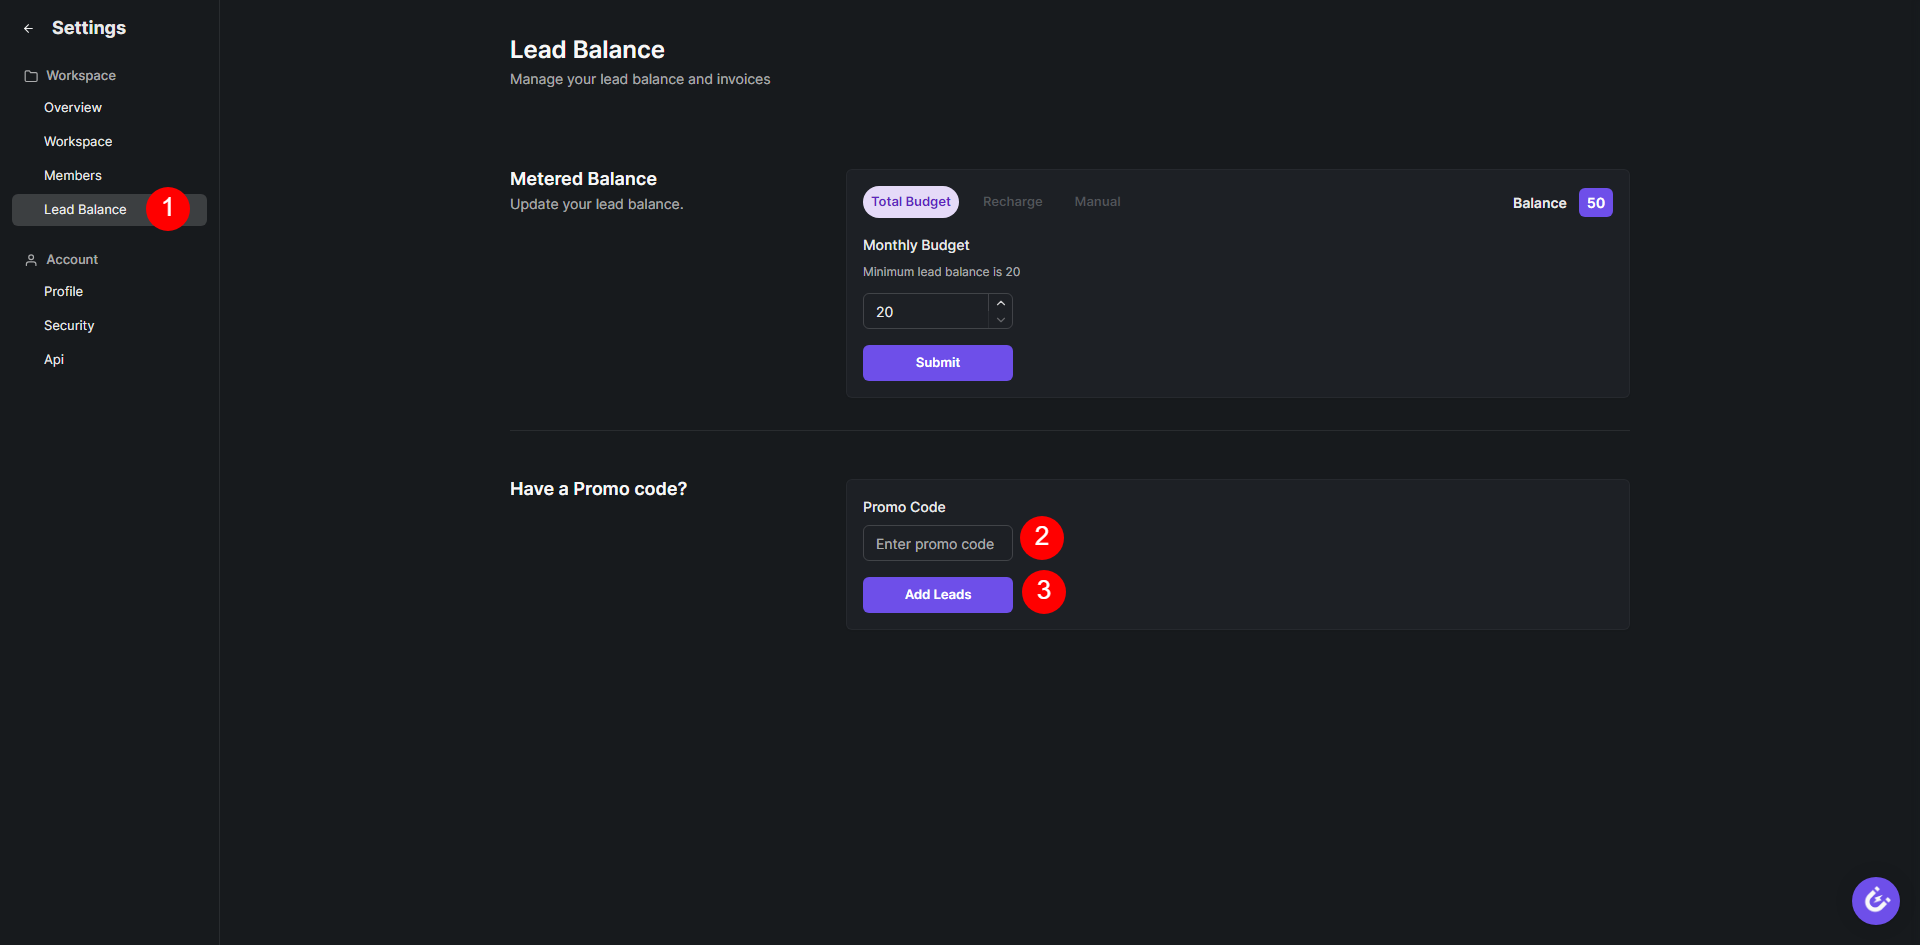
Task: Select Lead Balance in the sidebar
Action: click(x=109, y=210)
